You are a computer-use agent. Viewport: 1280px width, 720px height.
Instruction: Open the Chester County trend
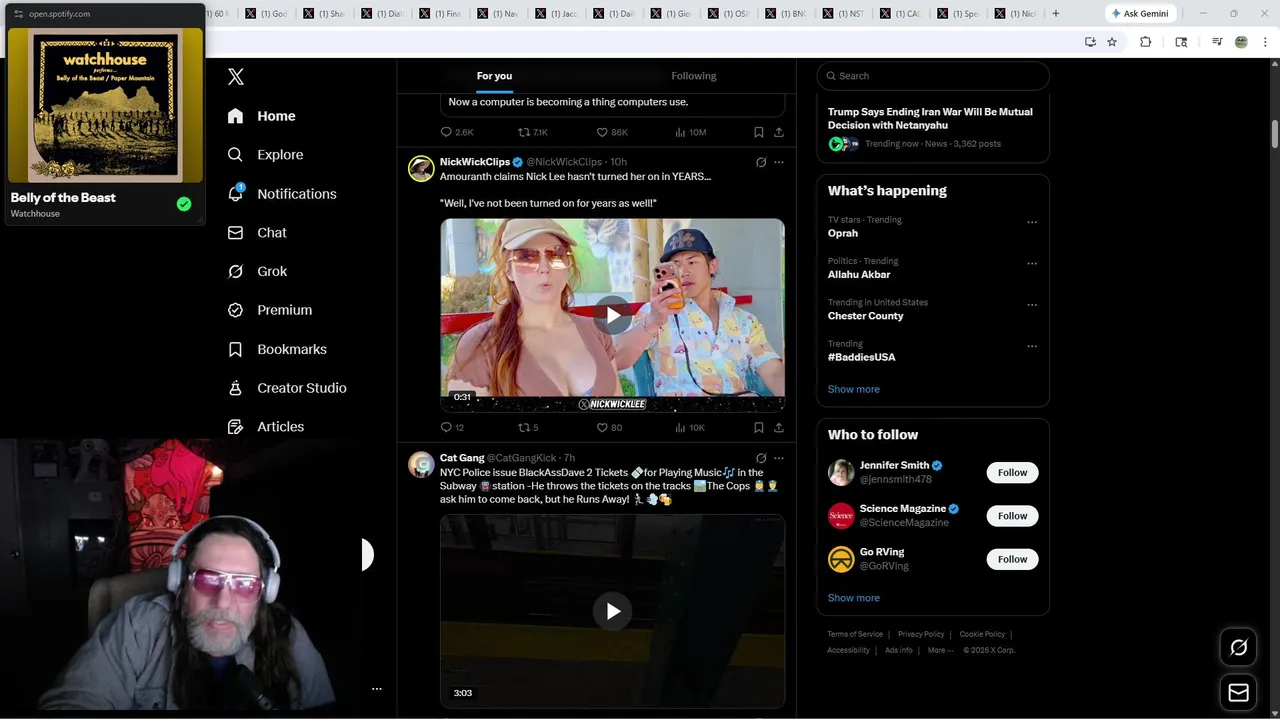[x=866, y=316]
